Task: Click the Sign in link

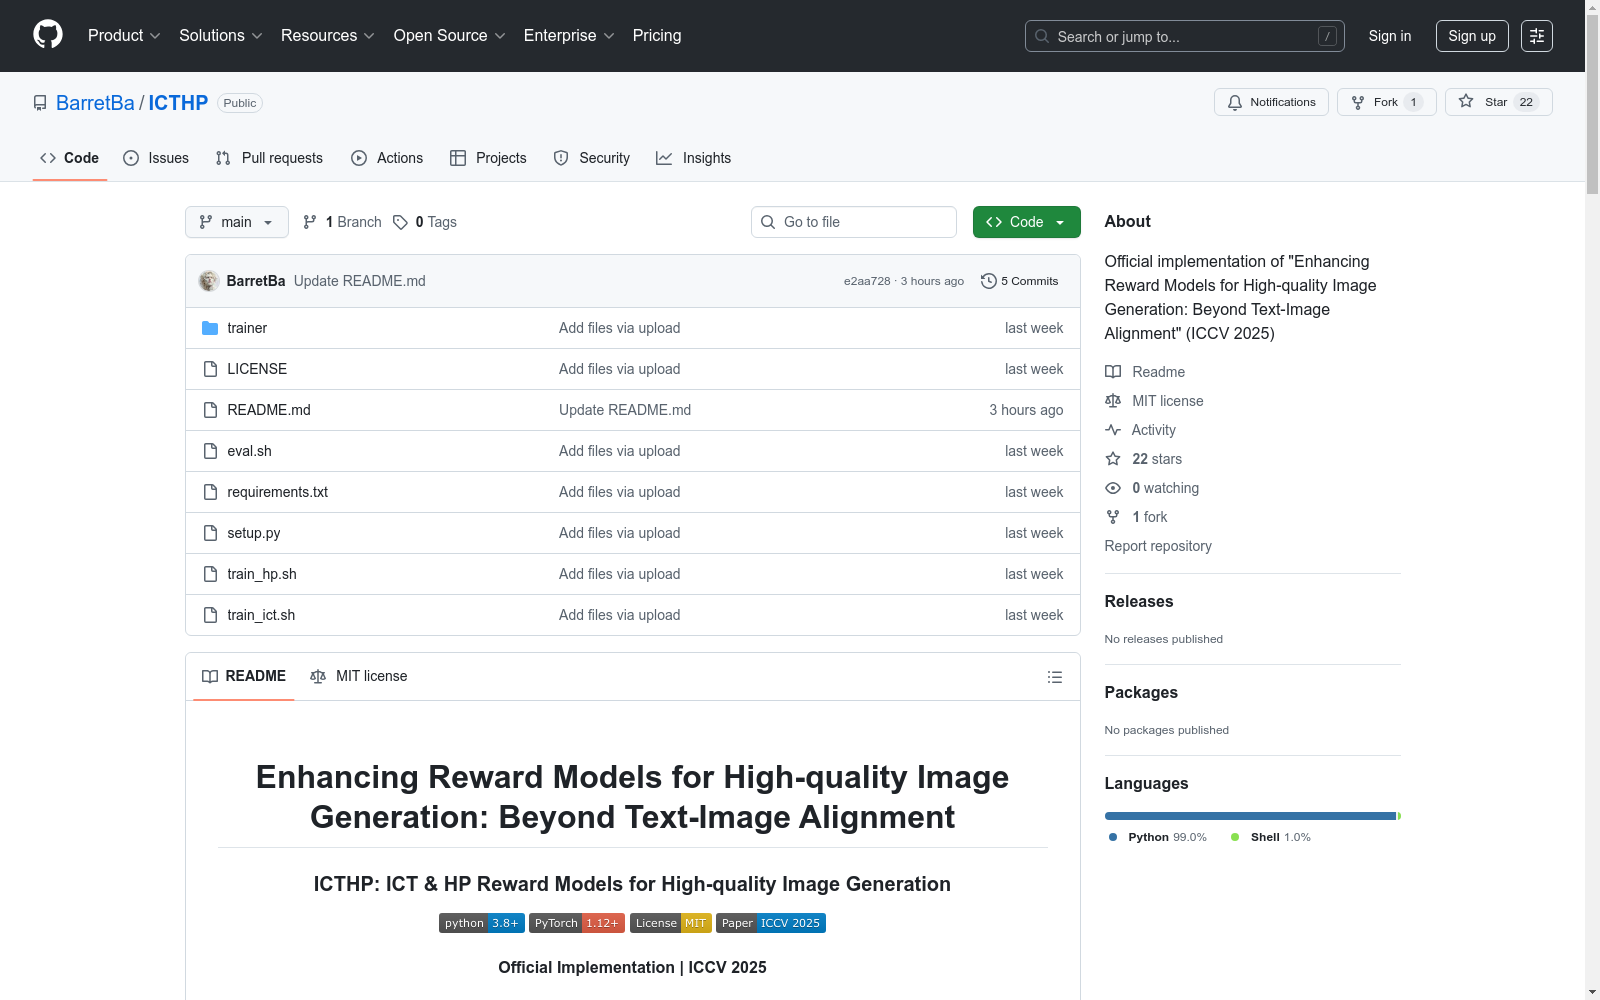Action: point(1390,36)
